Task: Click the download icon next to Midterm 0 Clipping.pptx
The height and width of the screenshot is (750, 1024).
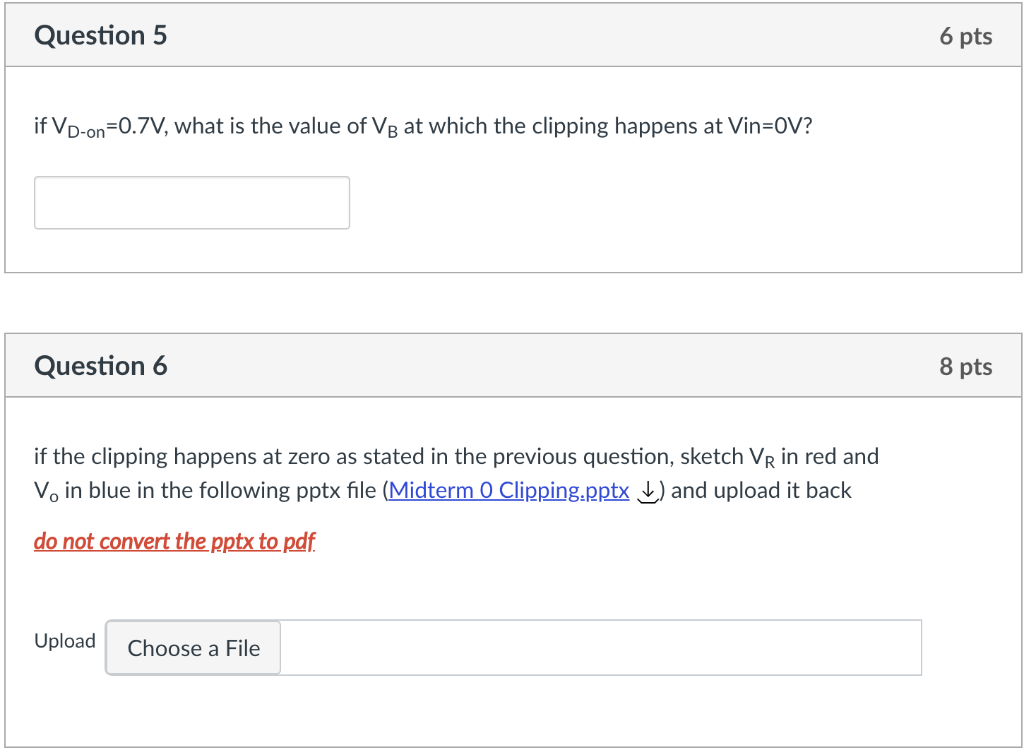Action: pos(647,492)
